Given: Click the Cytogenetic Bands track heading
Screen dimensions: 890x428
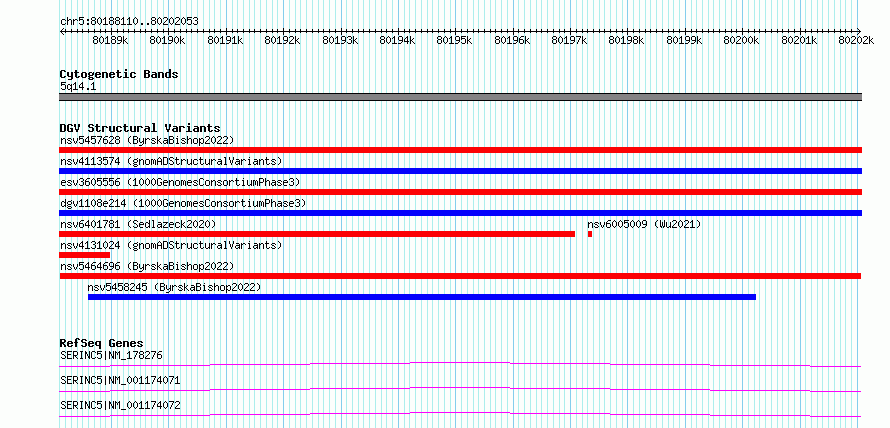Looking at the screenshot, I should click(119, 74).
